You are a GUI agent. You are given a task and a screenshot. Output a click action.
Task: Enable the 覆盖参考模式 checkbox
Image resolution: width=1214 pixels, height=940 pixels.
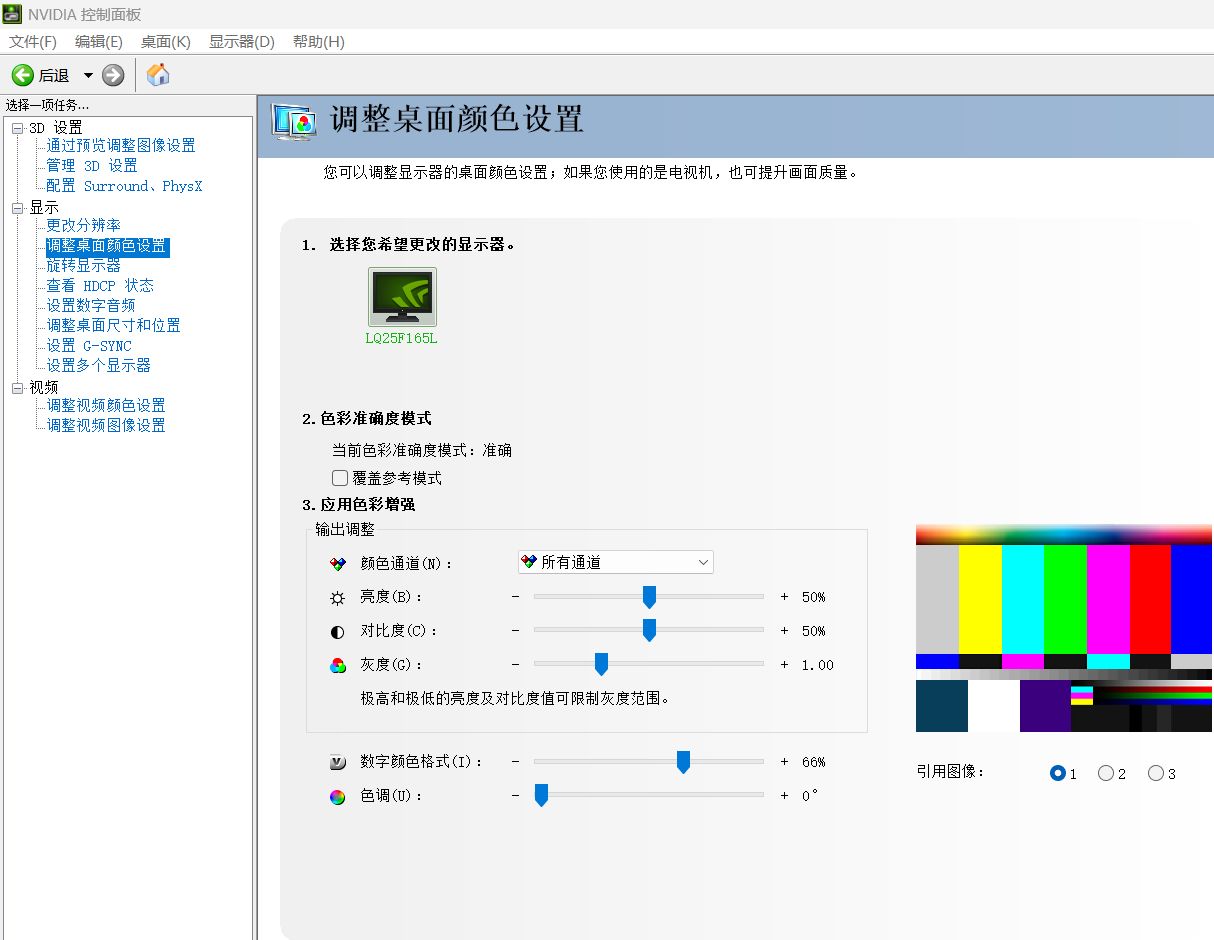click(x=340, y=478)
